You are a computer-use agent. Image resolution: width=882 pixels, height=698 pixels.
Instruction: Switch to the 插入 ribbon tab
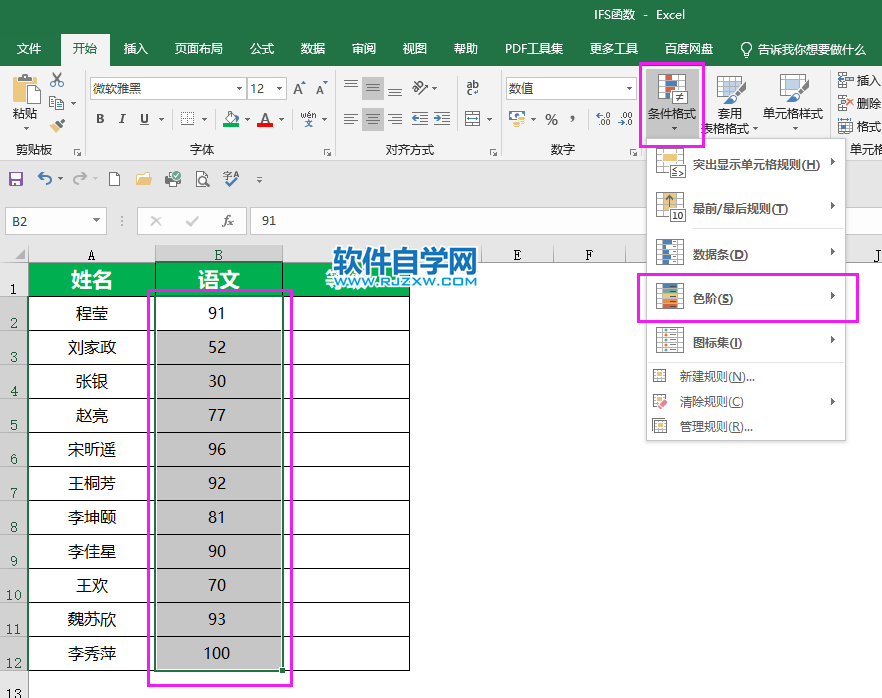(135, 48)
